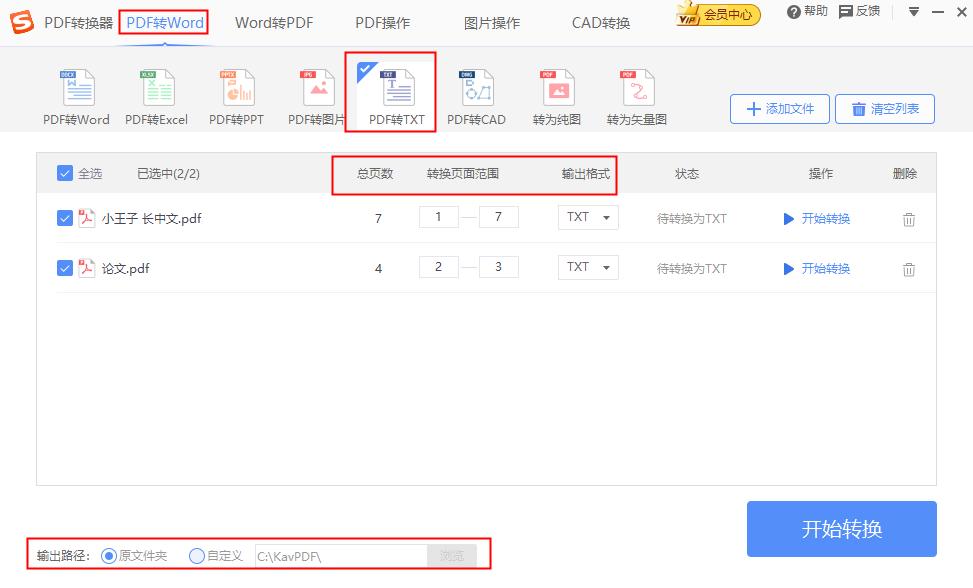Switch to the 图片操作 tab
The image size is (973, 588).
point(491,23)
